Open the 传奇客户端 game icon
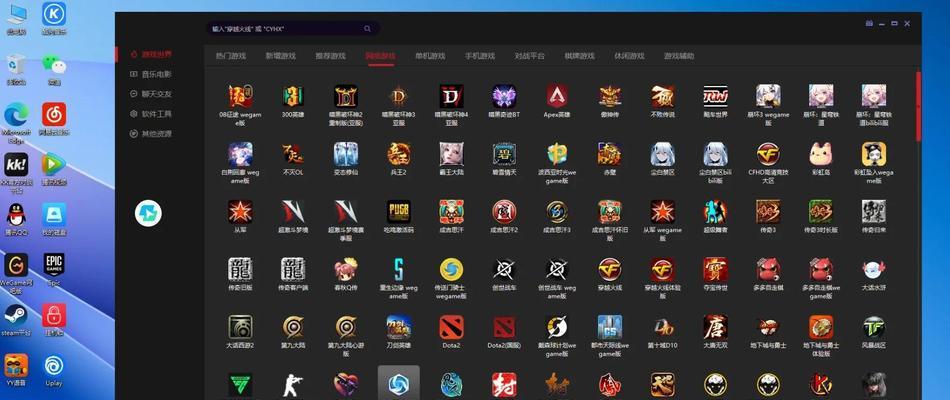This screenshot has width=950, height=400. pyautogui.click(x=293, y=269)
